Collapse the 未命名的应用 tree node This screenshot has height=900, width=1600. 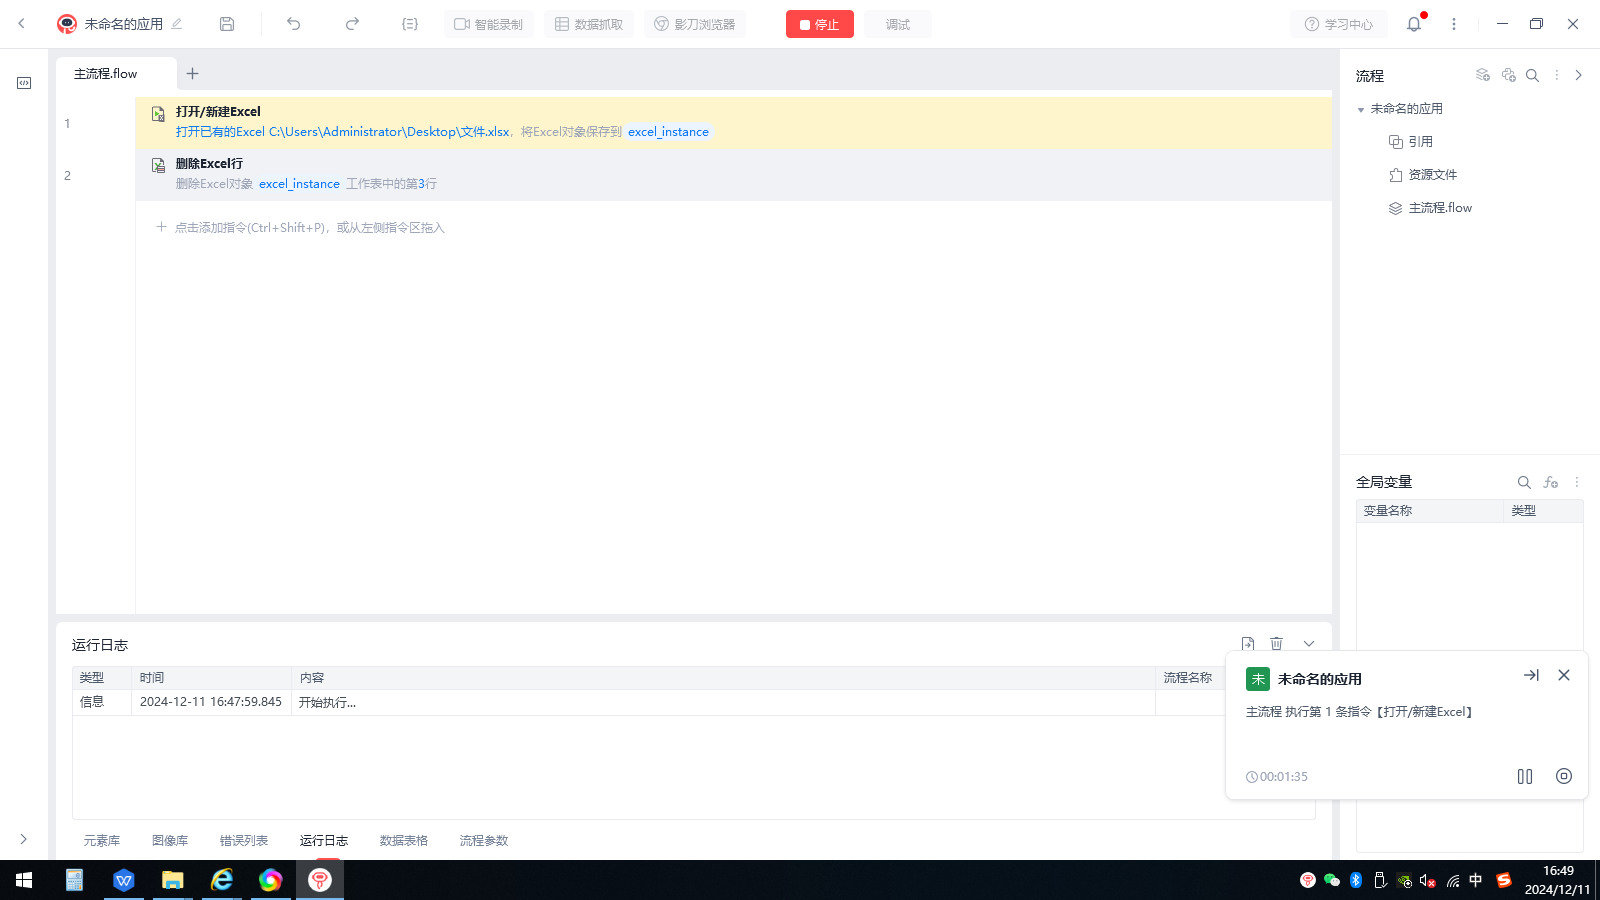[x=1361, y=110]
